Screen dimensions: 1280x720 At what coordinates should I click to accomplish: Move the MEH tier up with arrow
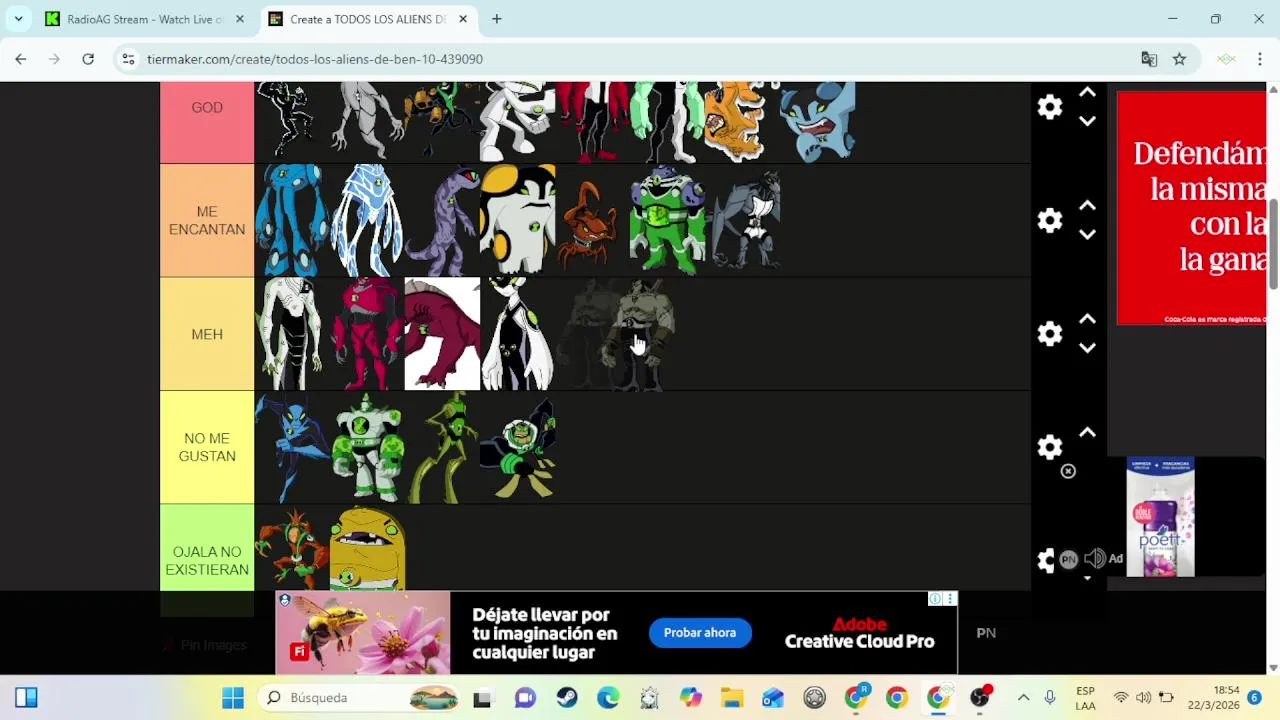[x=1087, y=319]
